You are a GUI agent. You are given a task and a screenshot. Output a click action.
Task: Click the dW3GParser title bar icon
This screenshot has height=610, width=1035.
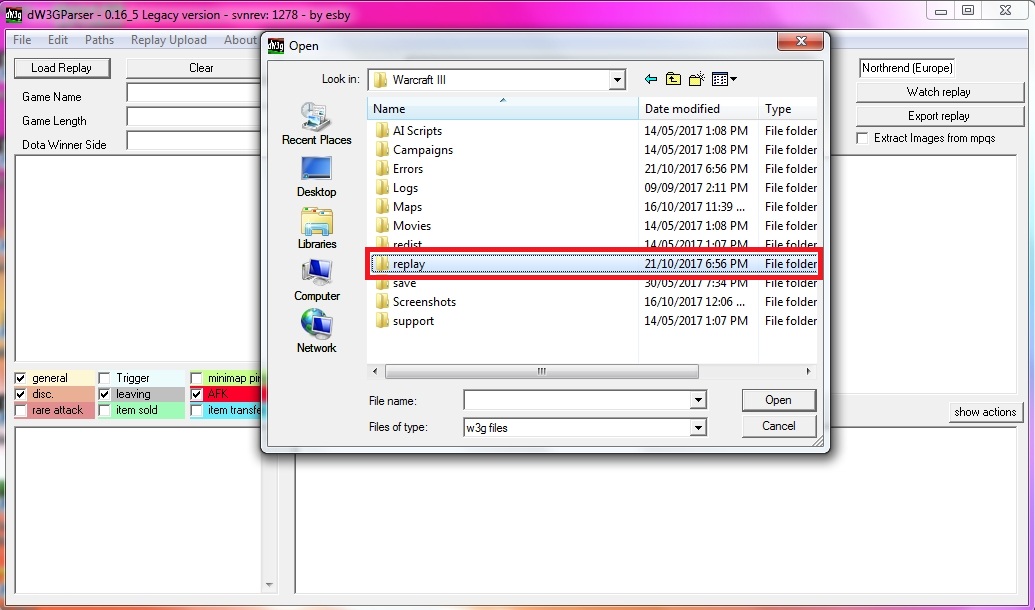point(14,15)
